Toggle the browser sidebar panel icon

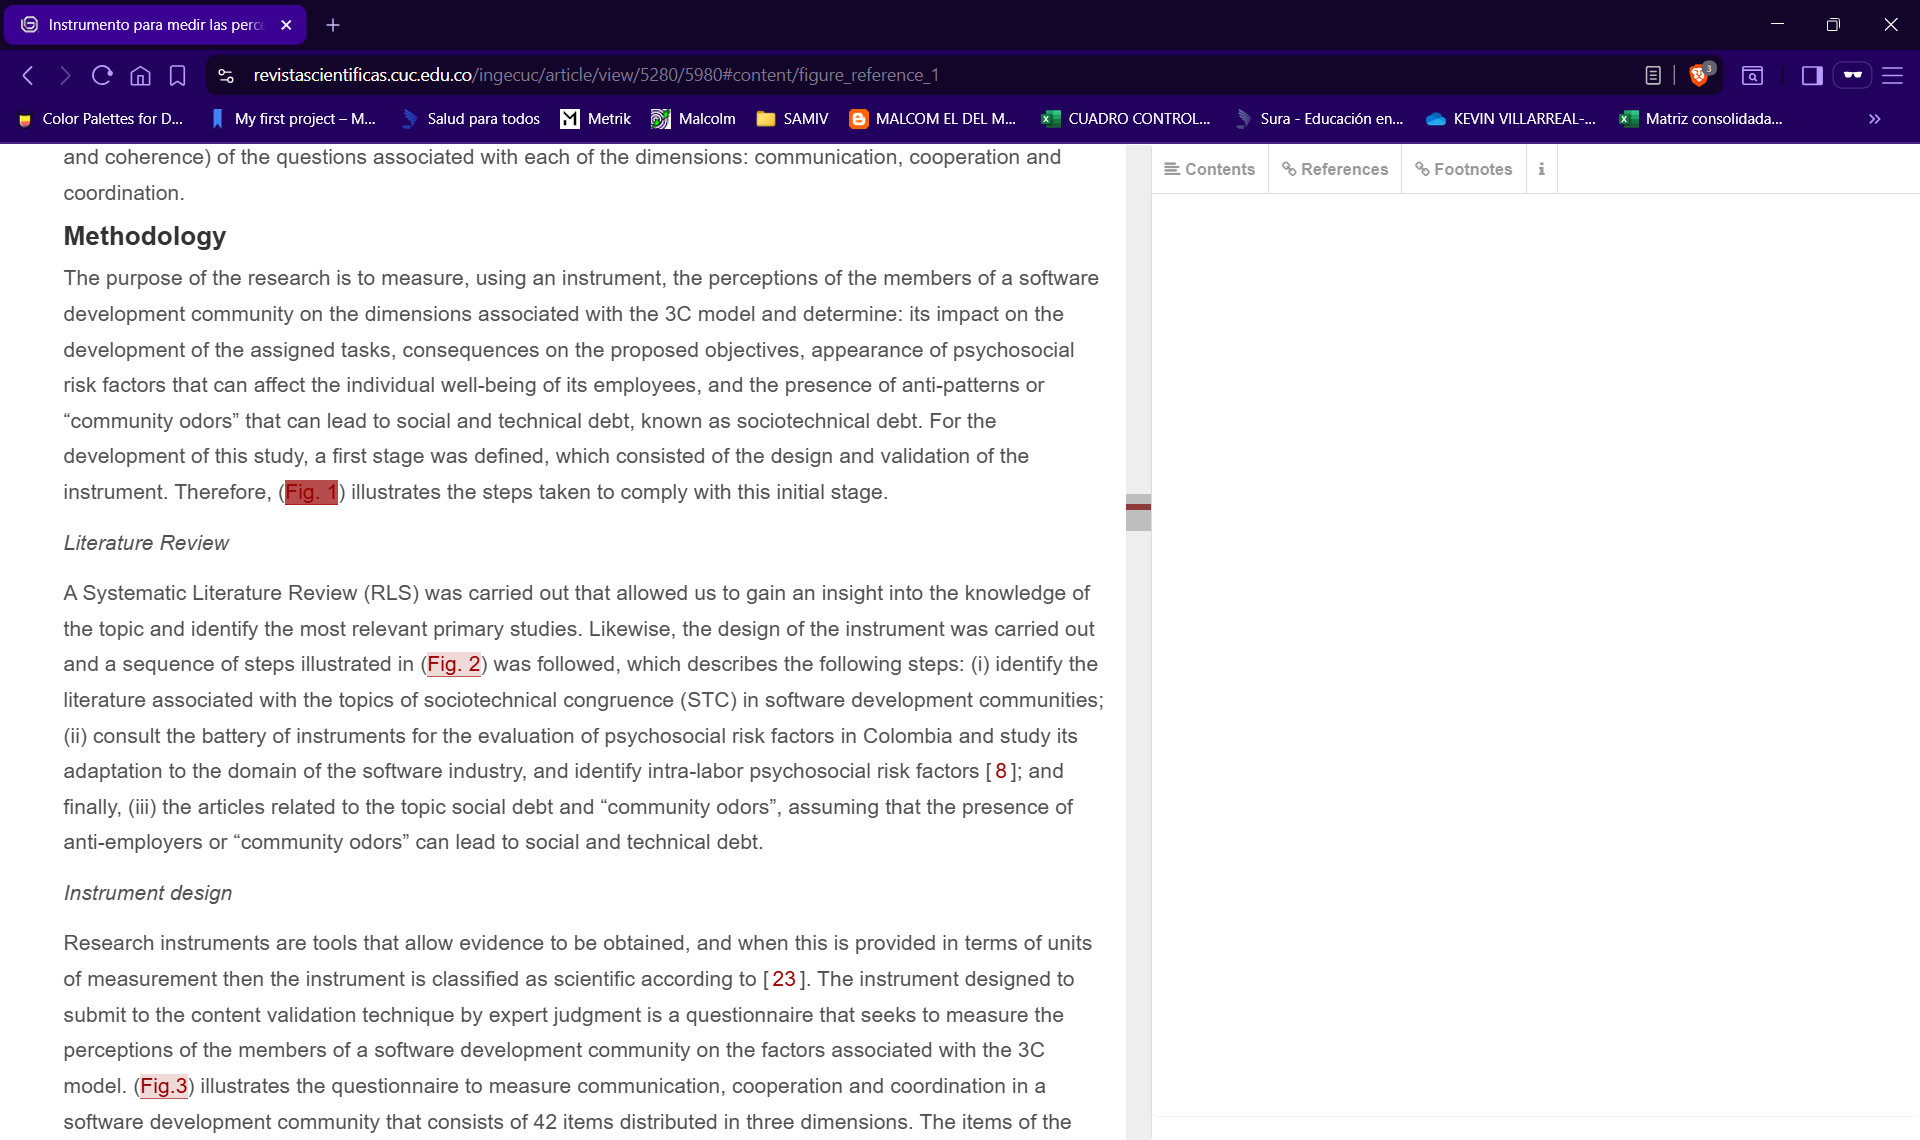pos(1811,75)
